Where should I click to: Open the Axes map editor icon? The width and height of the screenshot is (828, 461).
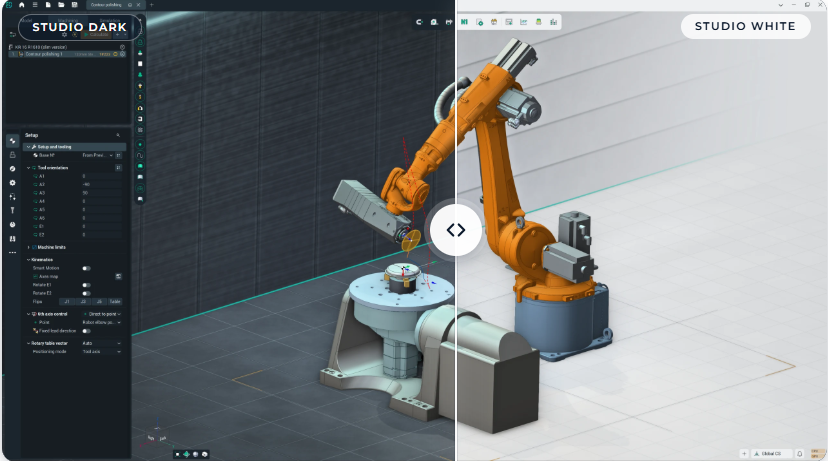click(x=118, y=276)
